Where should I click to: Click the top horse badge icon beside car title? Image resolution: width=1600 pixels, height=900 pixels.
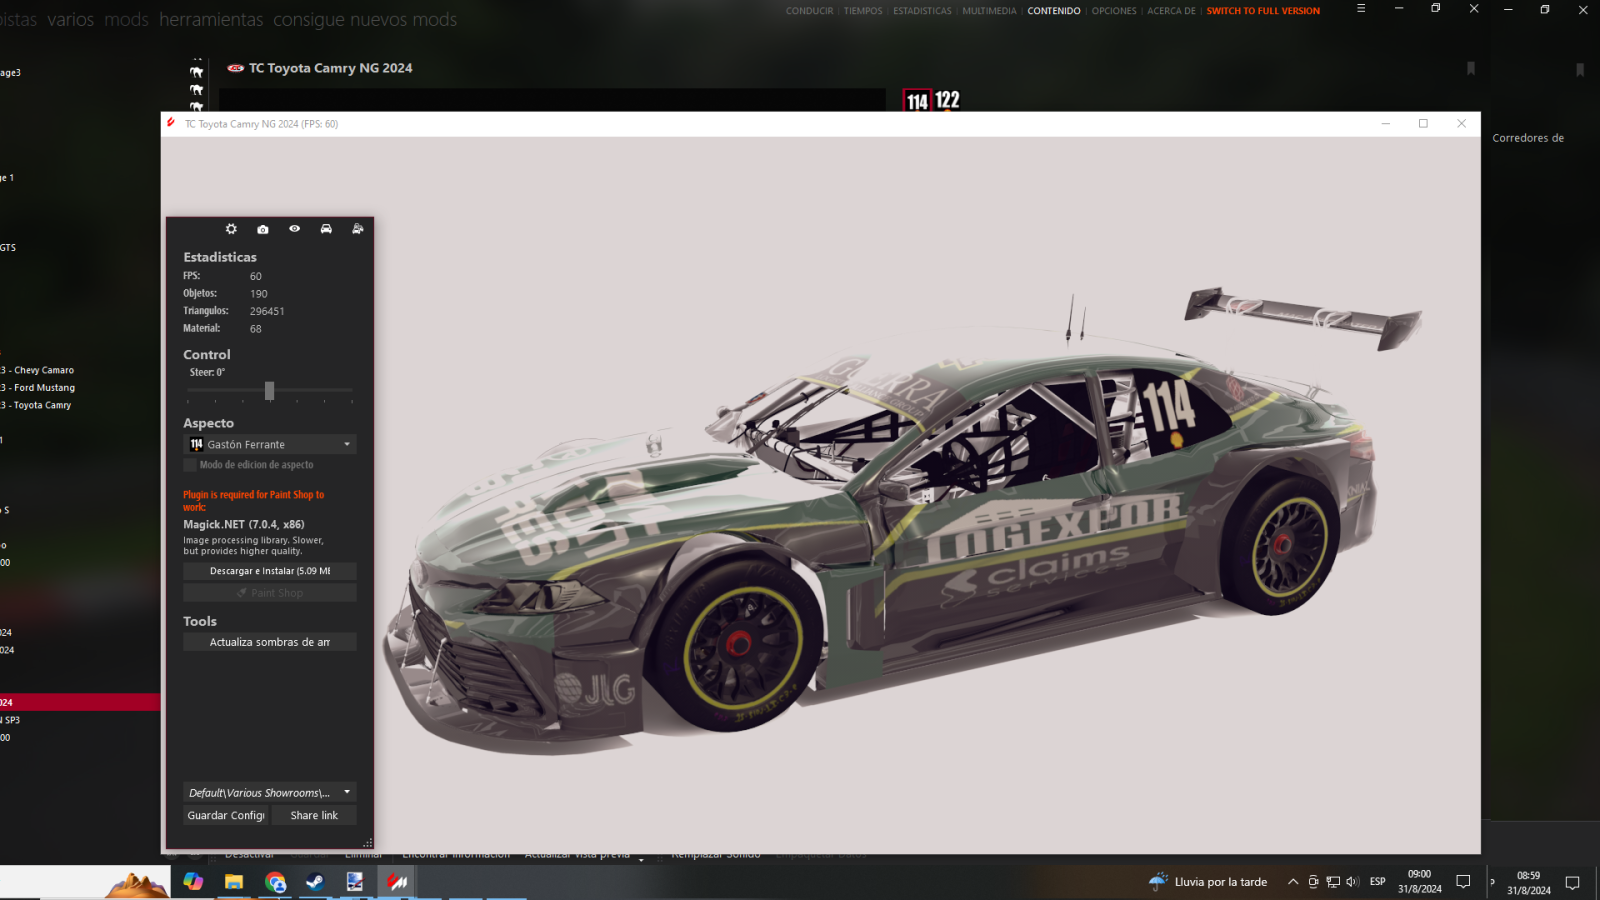tap(196, 72)
